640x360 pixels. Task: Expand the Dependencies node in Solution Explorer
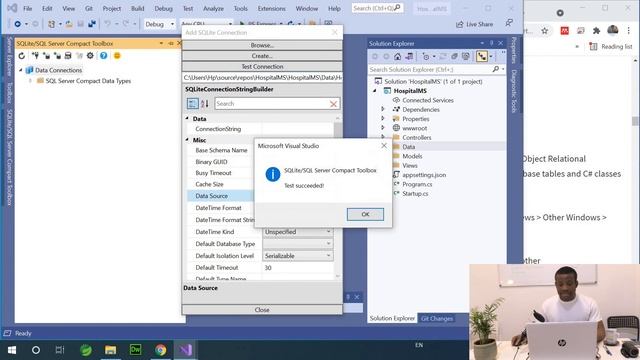point(383,109)
